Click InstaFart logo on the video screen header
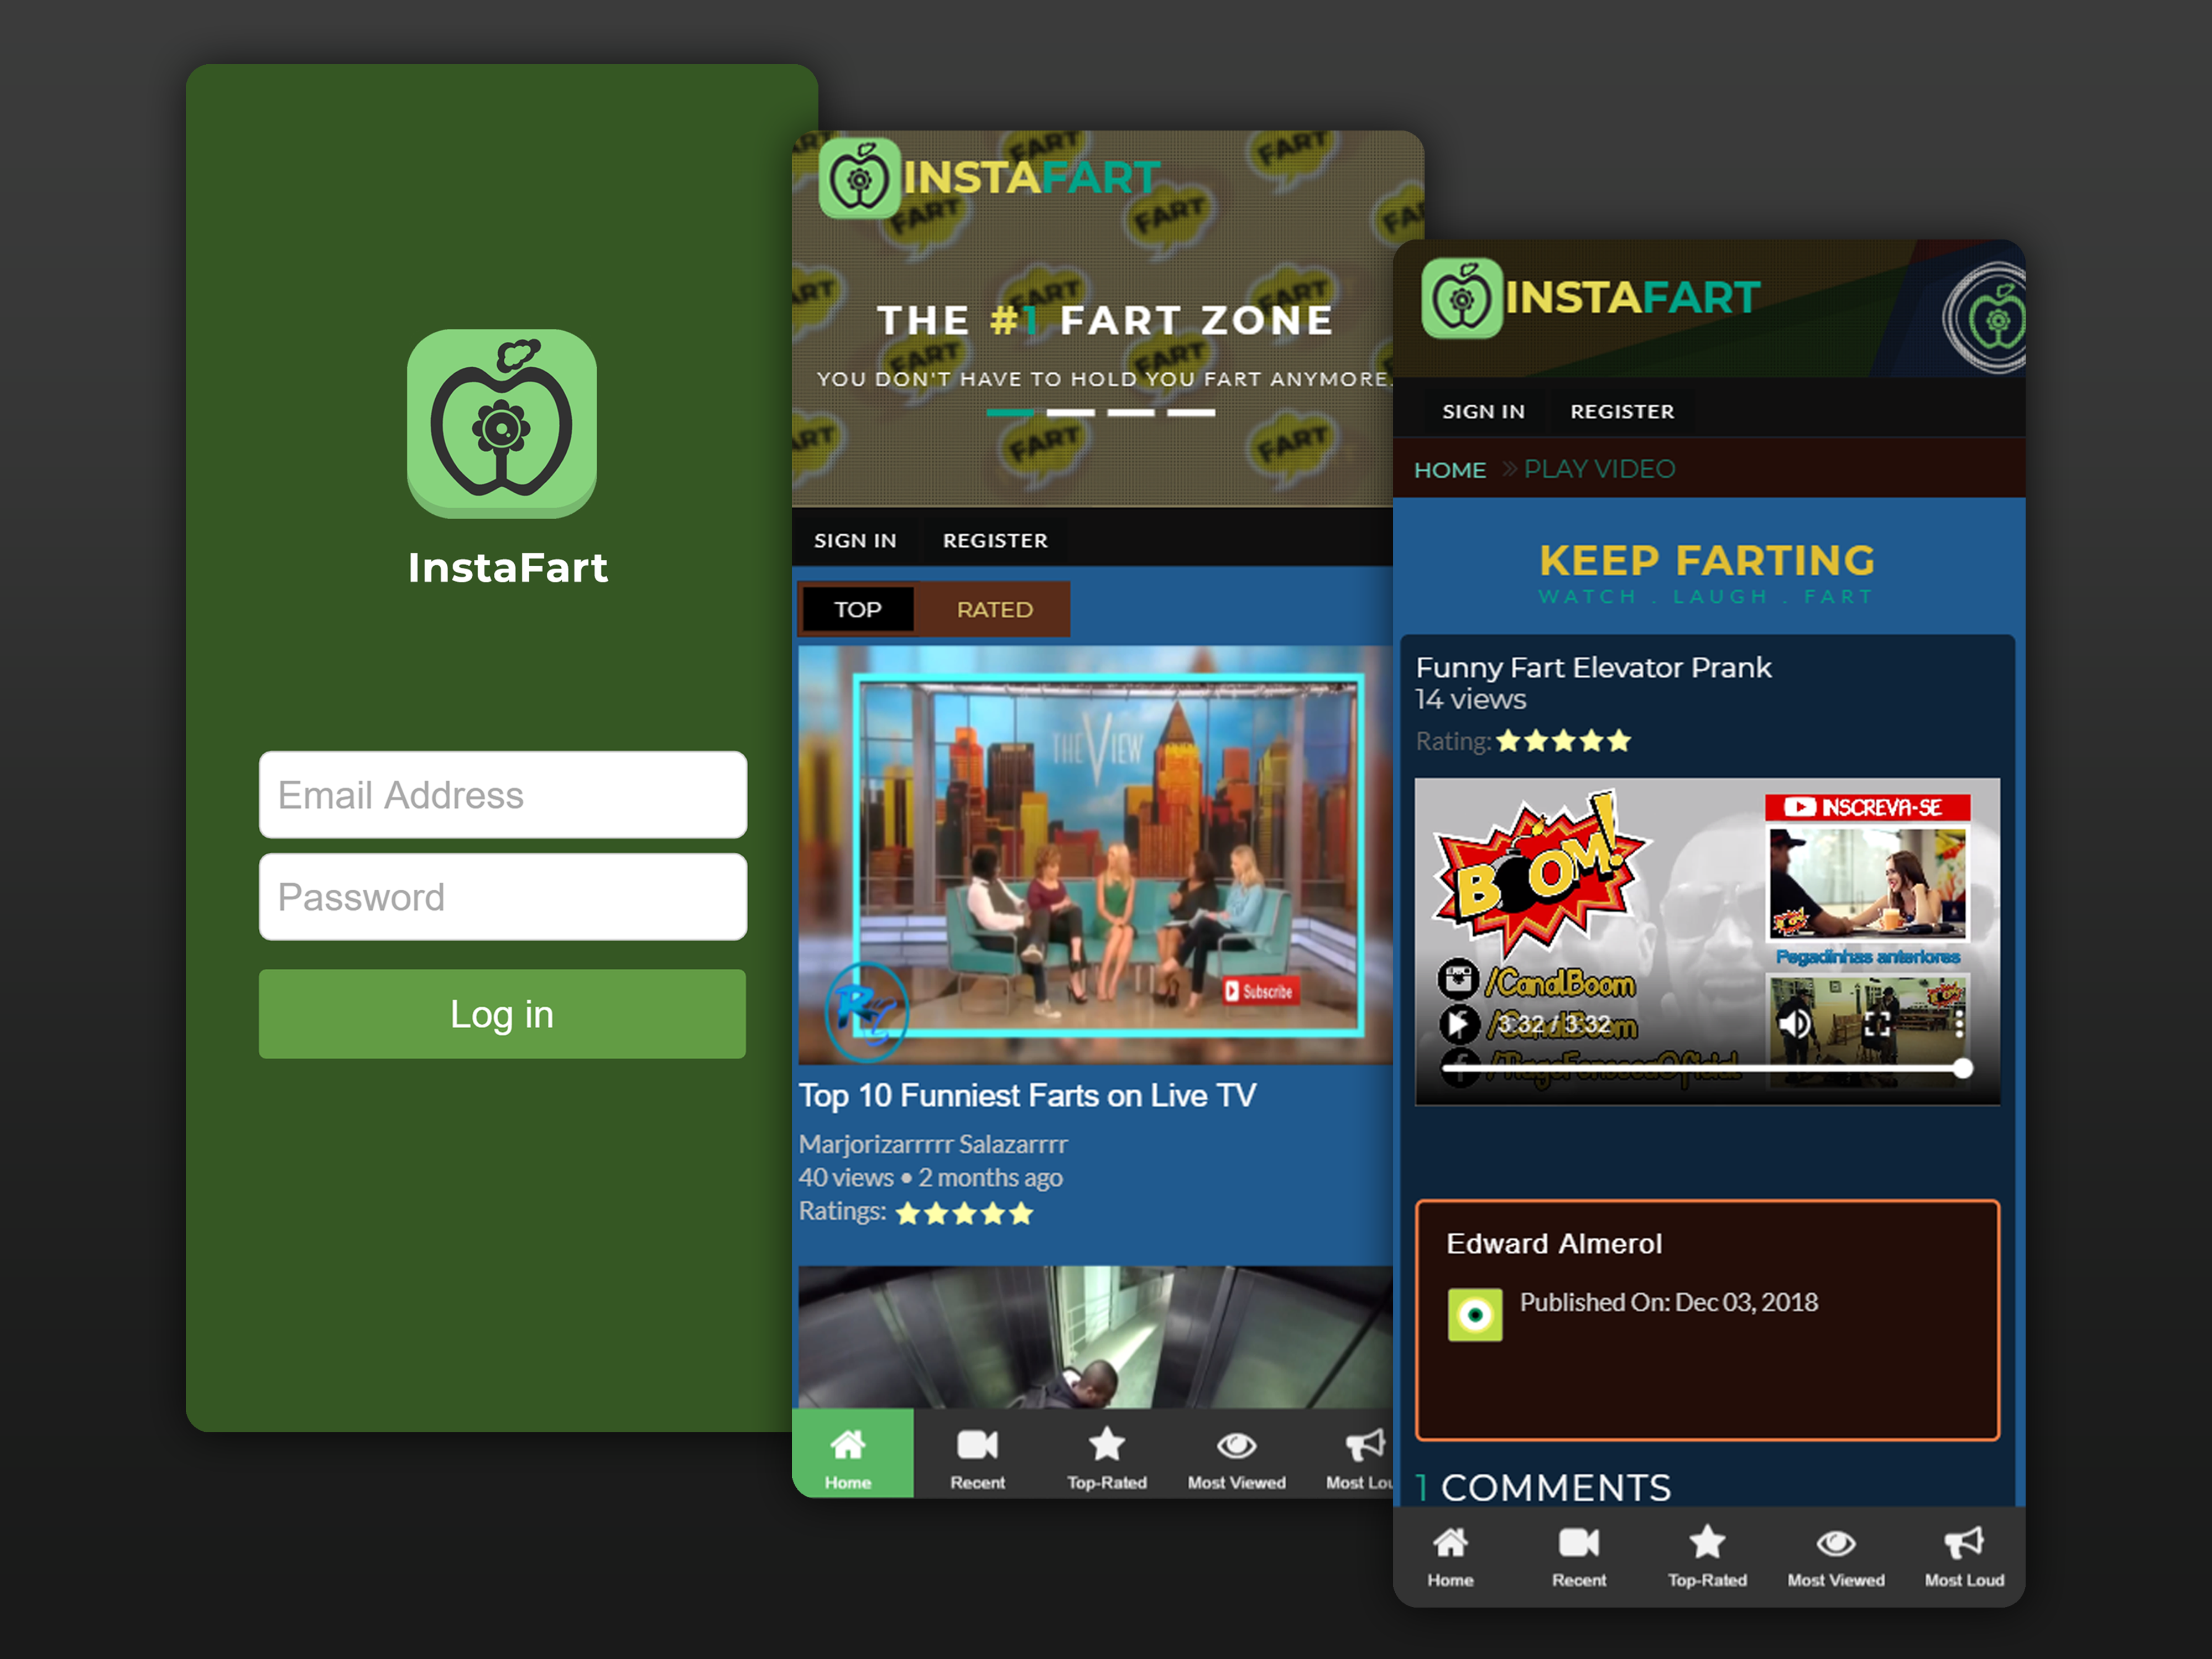The width and height of the screenshot is (2212, 1659). click(1590, 298)
